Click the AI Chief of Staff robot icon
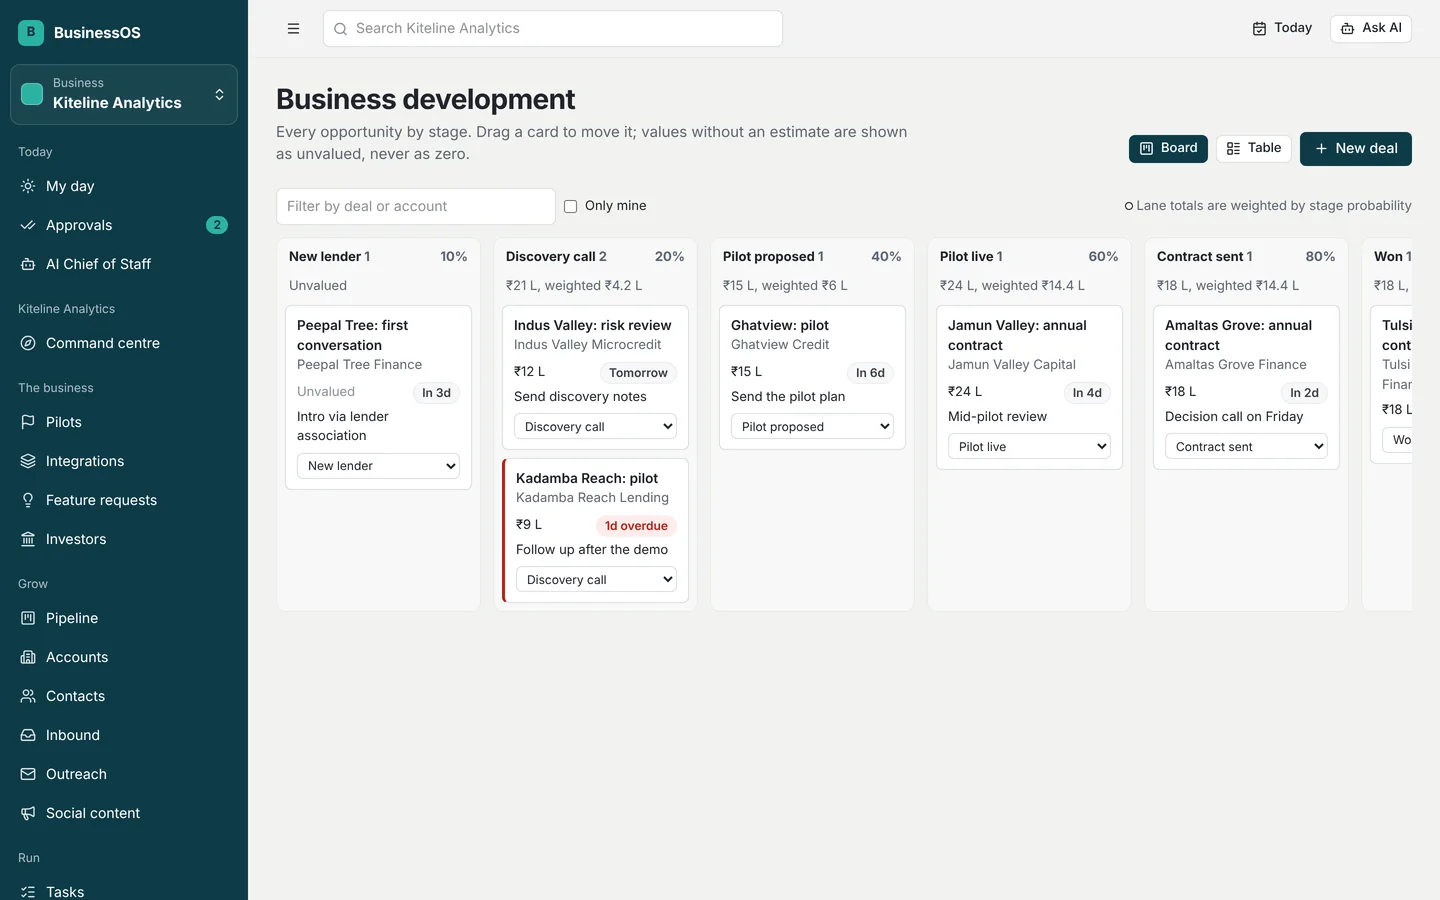This screenshot has width=1440, height=900. (28, 264)
